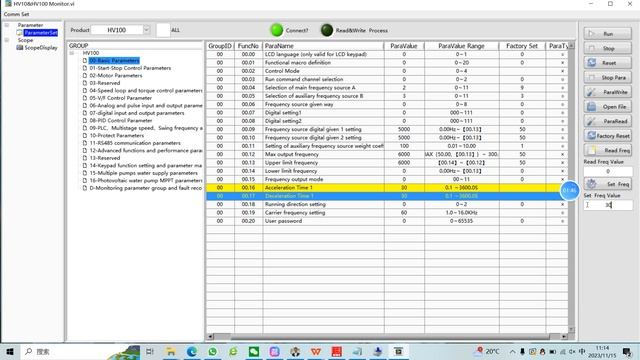Open WPS Office from the taskbar
Viewport: 640px width, 360px height.
pos(316,351)
